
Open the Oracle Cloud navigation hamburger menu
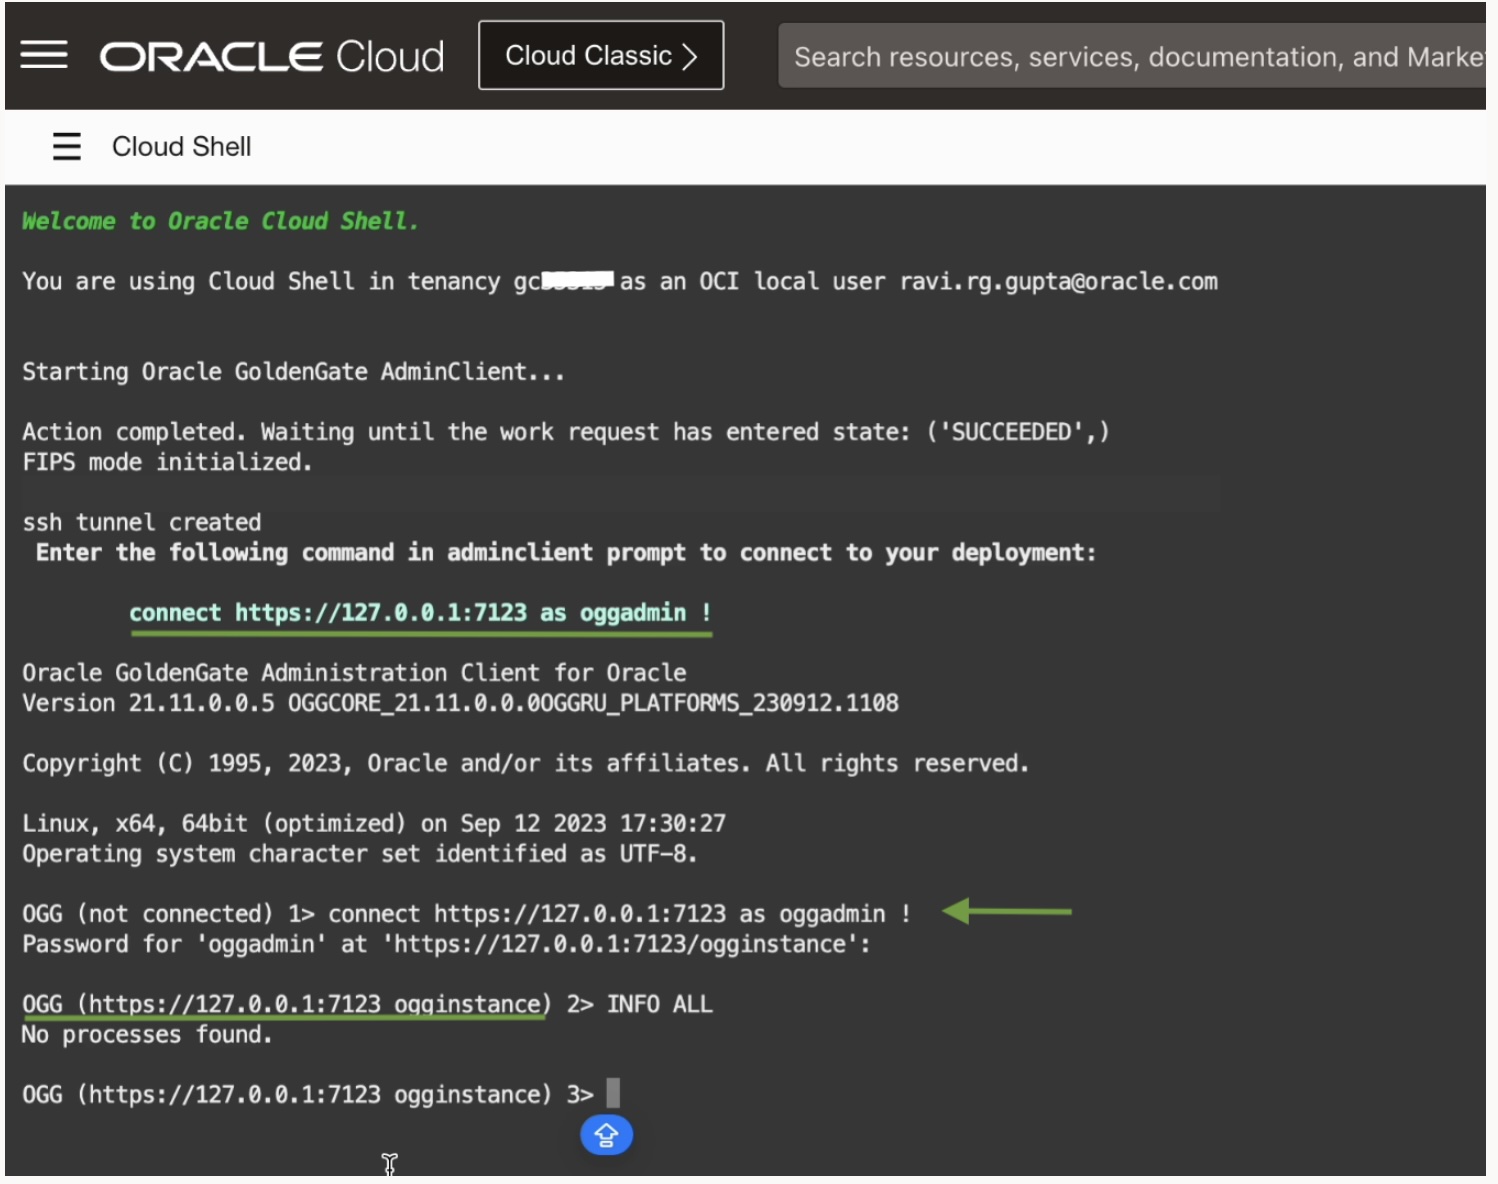(x=44, y=55)
